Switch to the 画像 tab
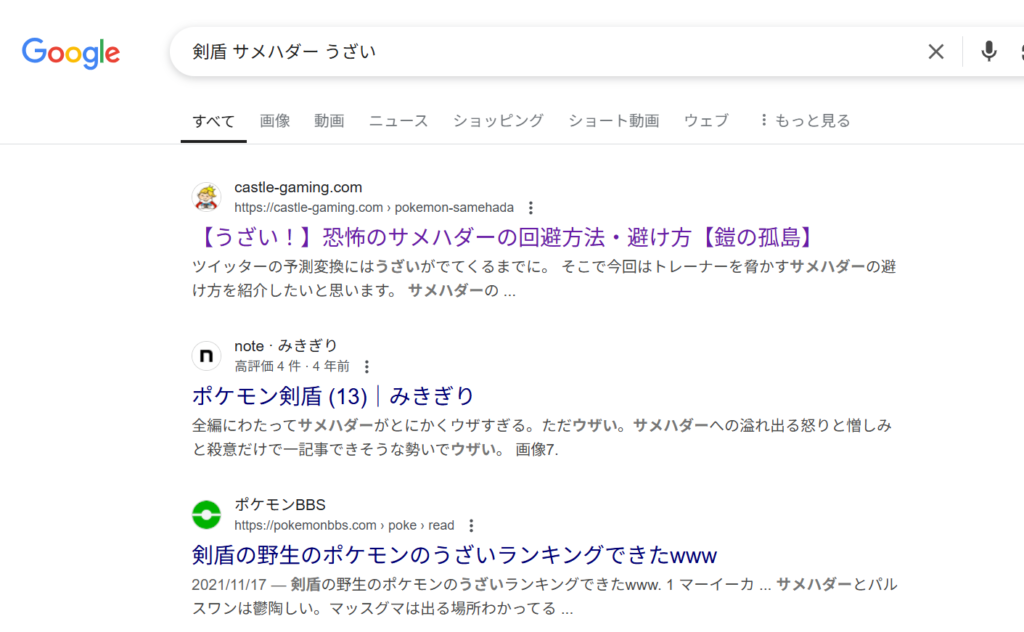1024x632 pixels. pos(275,121)
